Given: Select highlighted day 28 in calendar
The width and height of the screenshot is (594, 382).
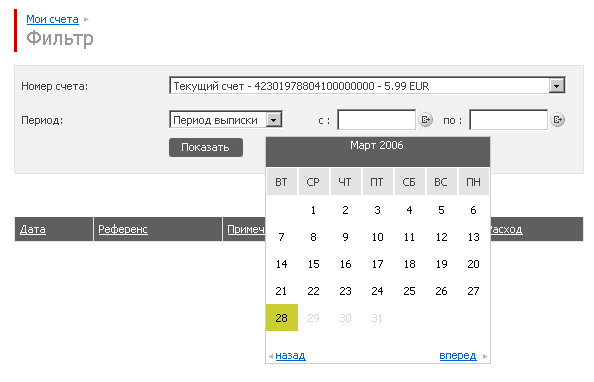Looking at the screenshot, I should coord(281,318).
